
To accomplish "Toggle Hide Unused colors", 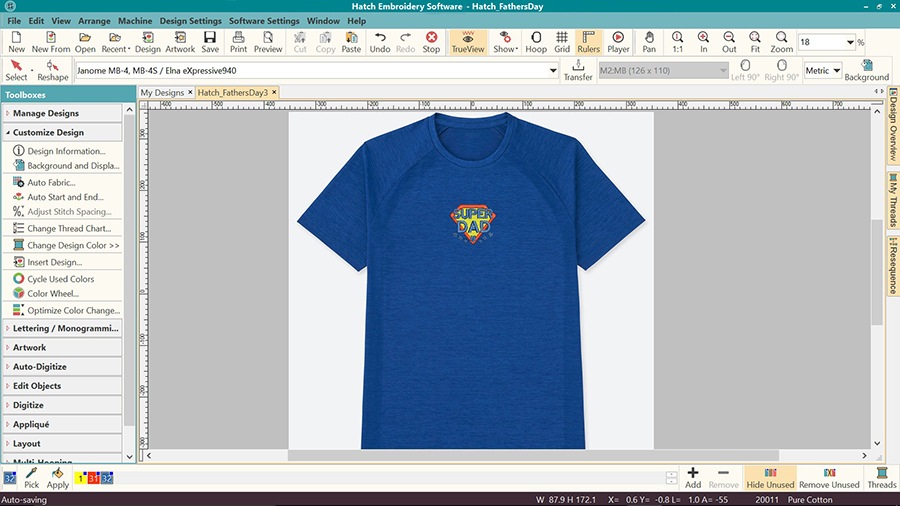I will (770, 477).
